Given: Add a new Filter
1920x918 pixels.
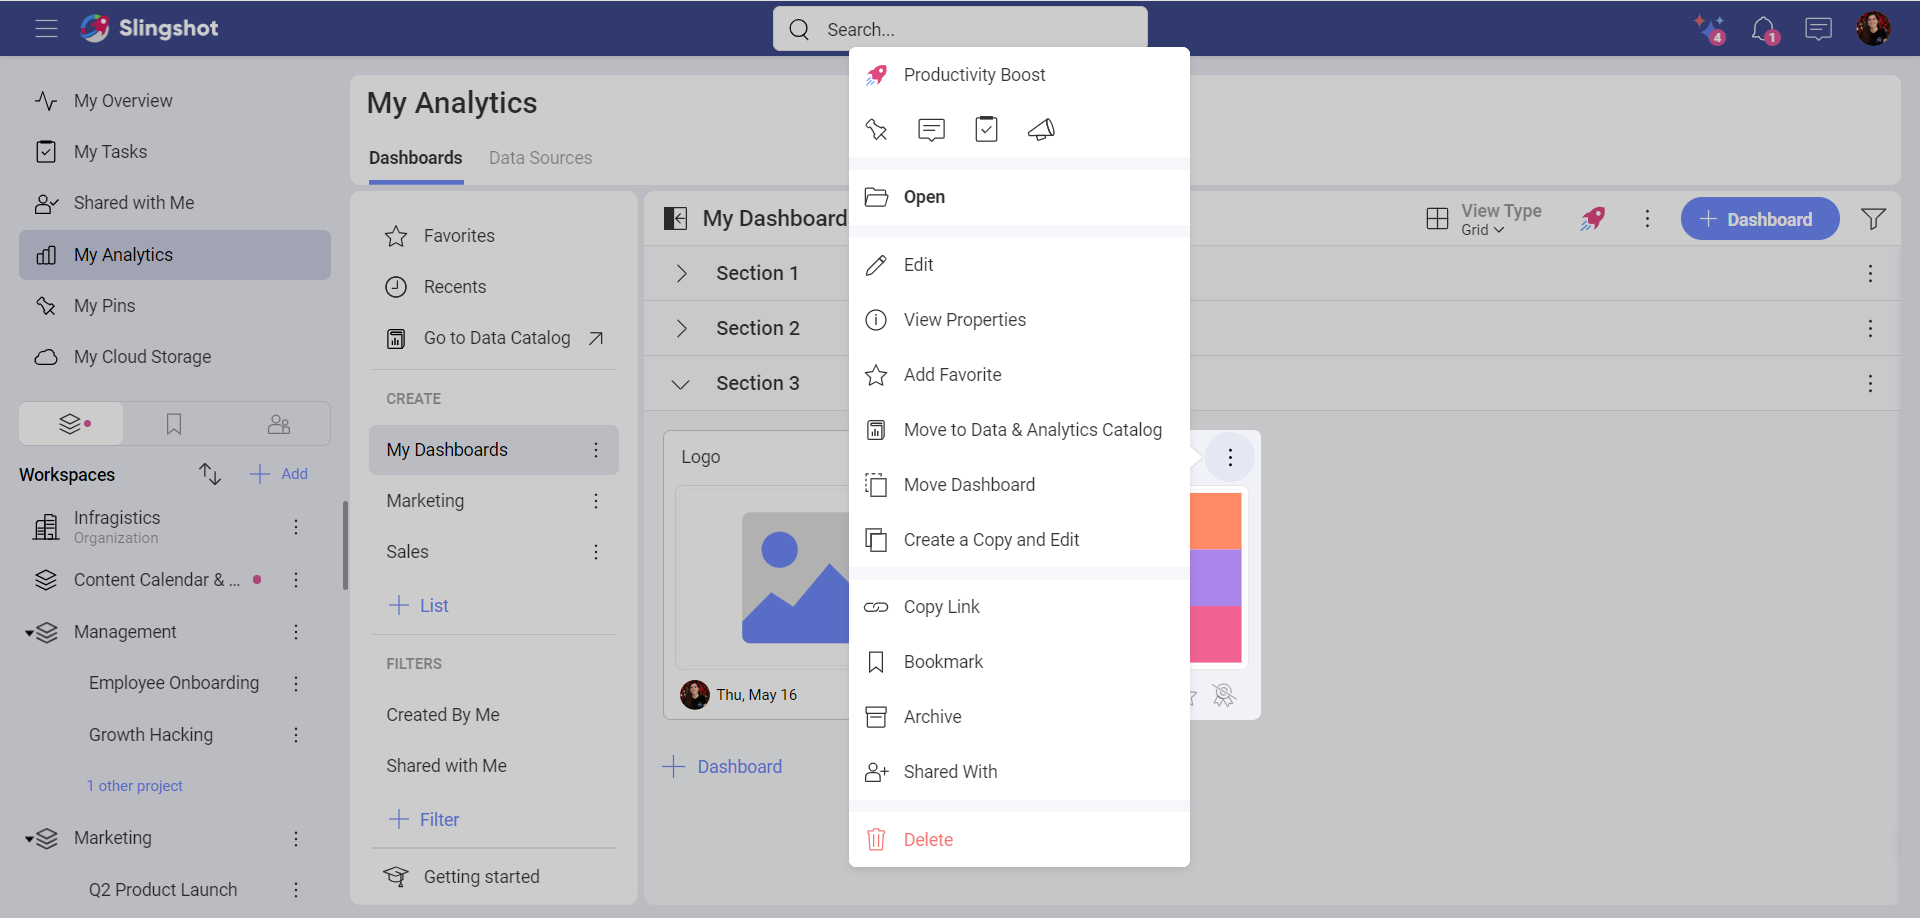Looking at the screenshot, I should click(423, 820).
